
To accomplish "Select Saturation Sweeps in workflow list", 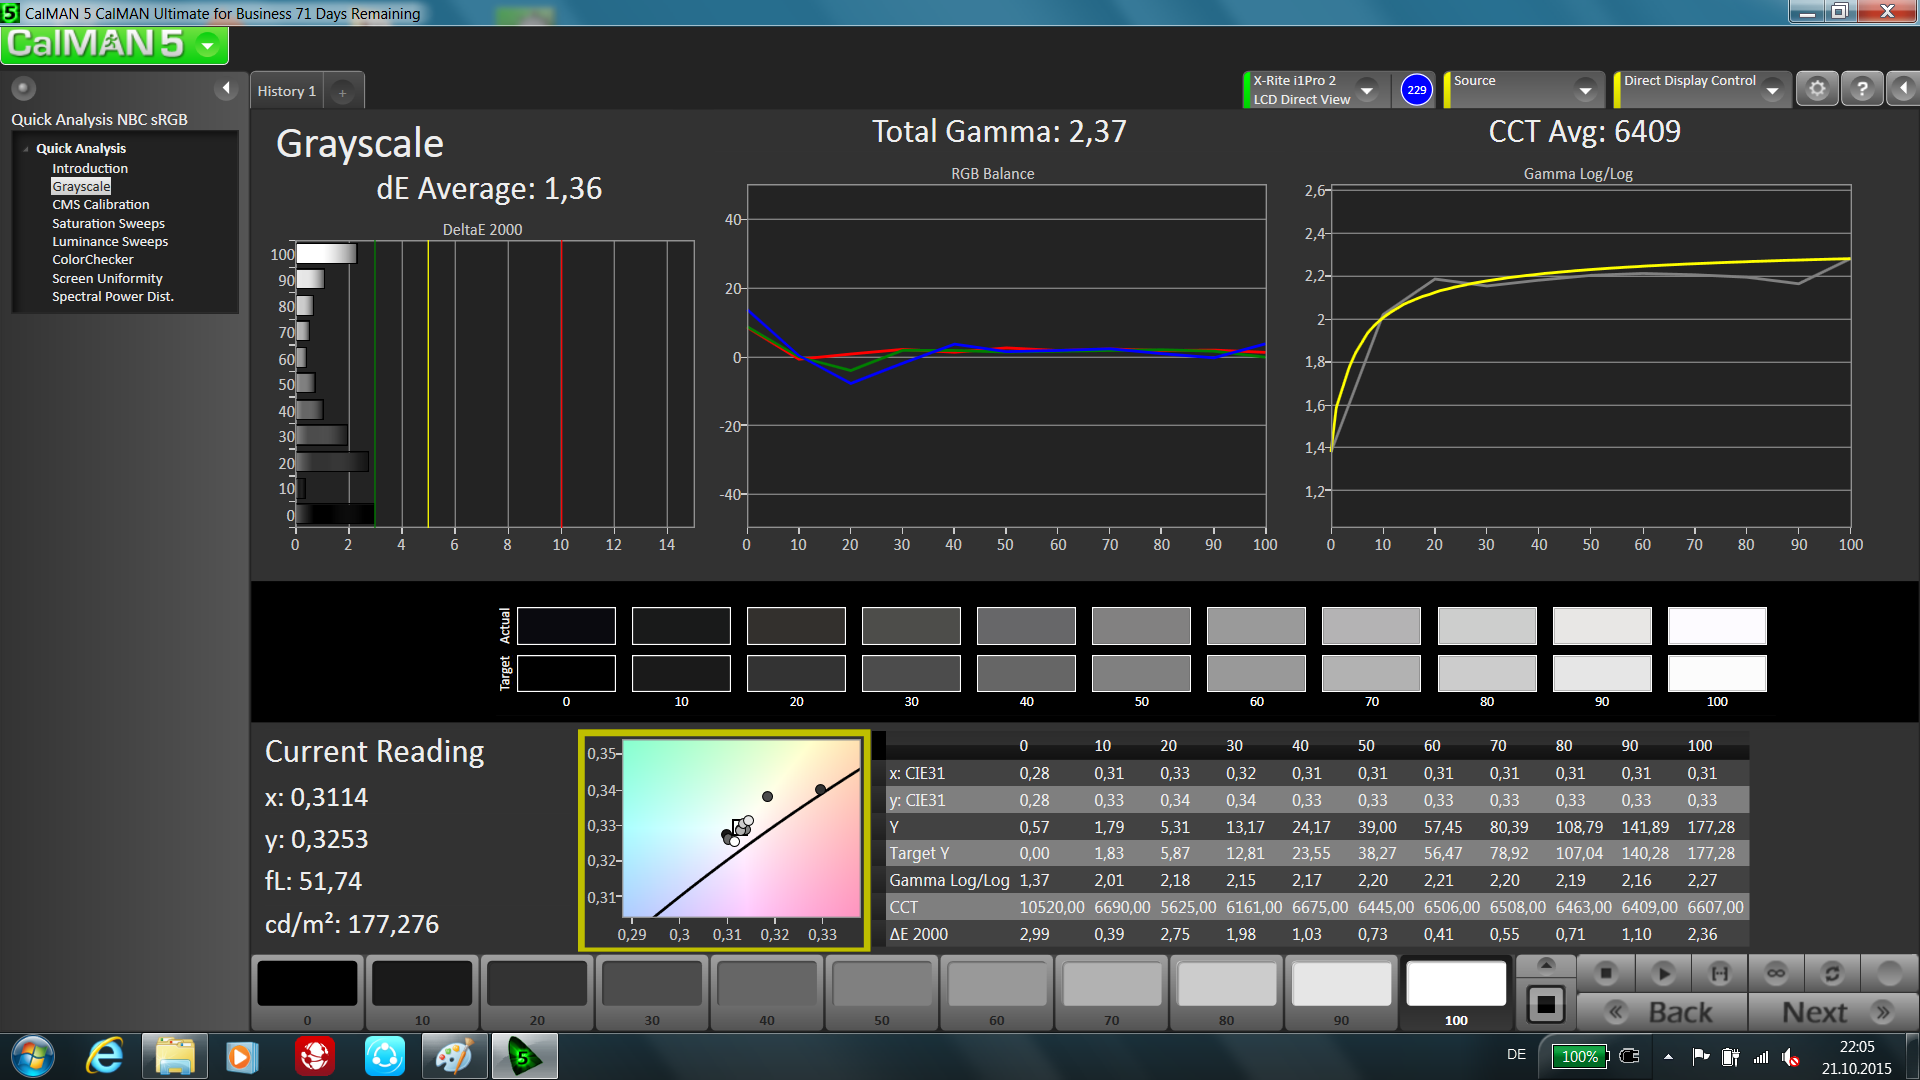I will pyautogui.click(x=108, y=223).
